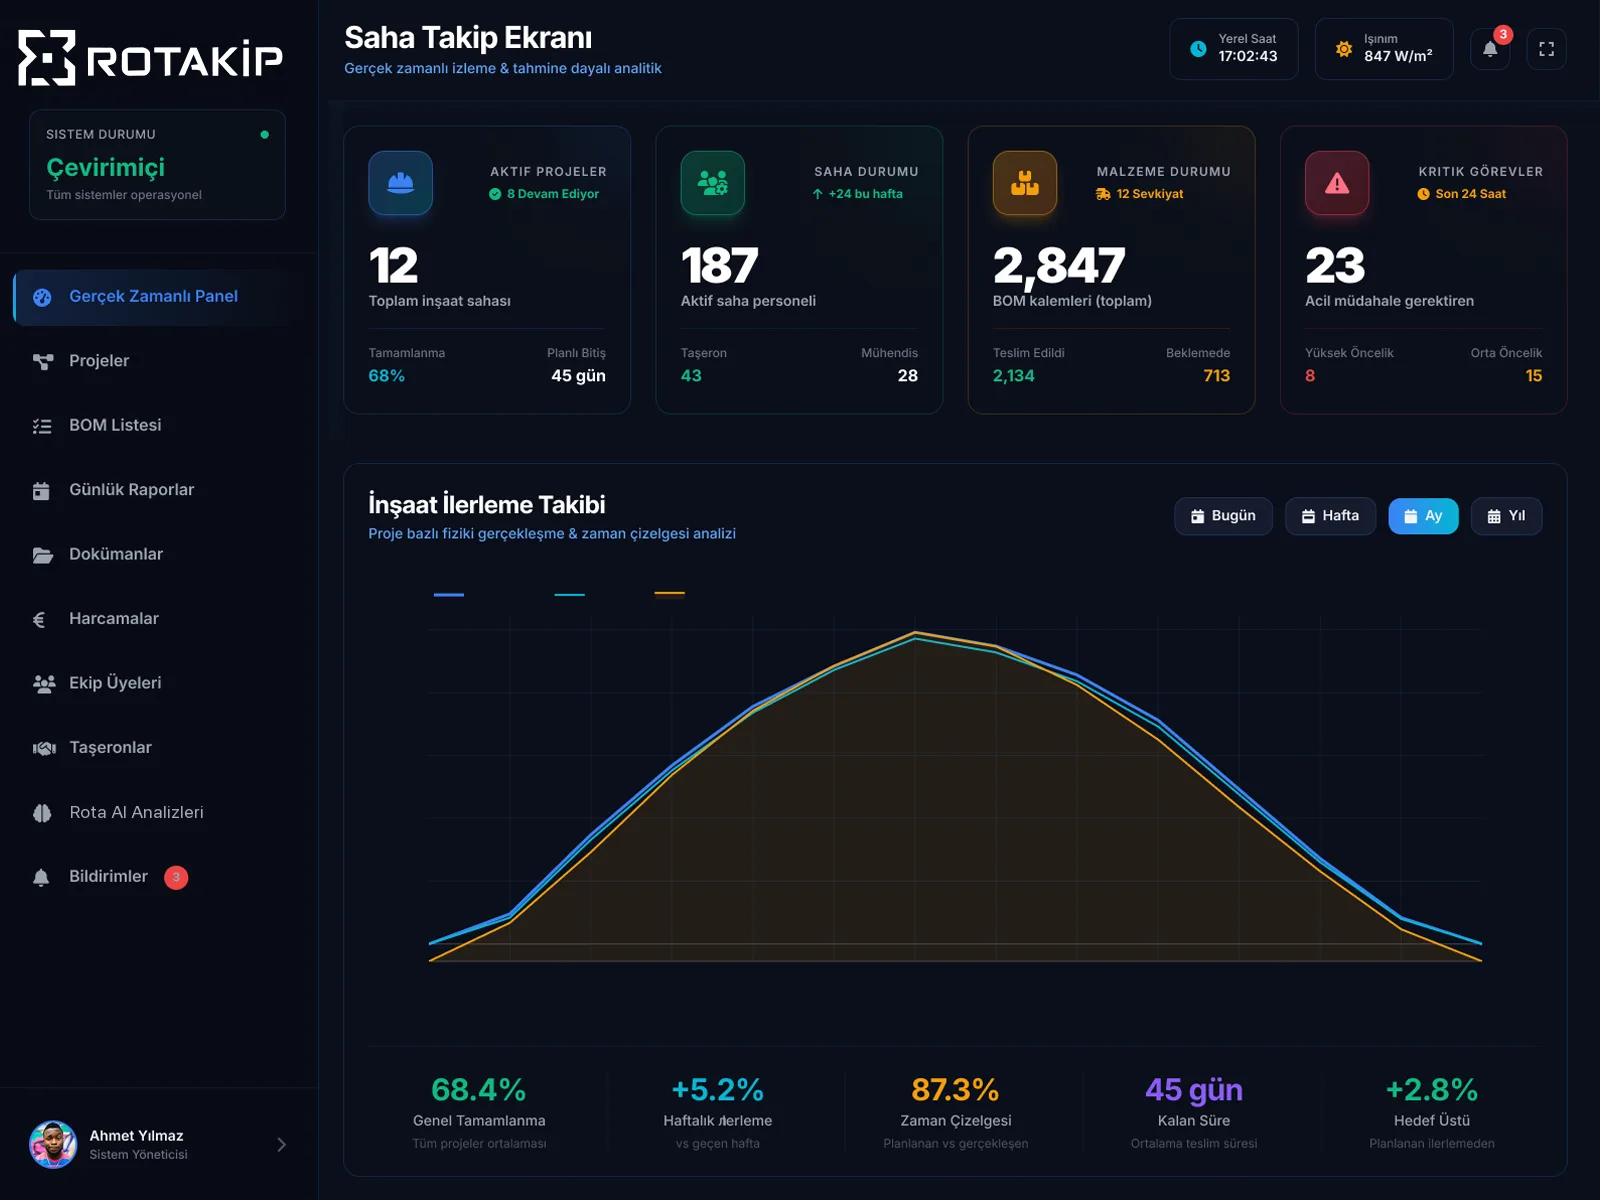Go to Projeler in the sidebar
Screen dimensions: 1600x1200
[x=158, y=361]
